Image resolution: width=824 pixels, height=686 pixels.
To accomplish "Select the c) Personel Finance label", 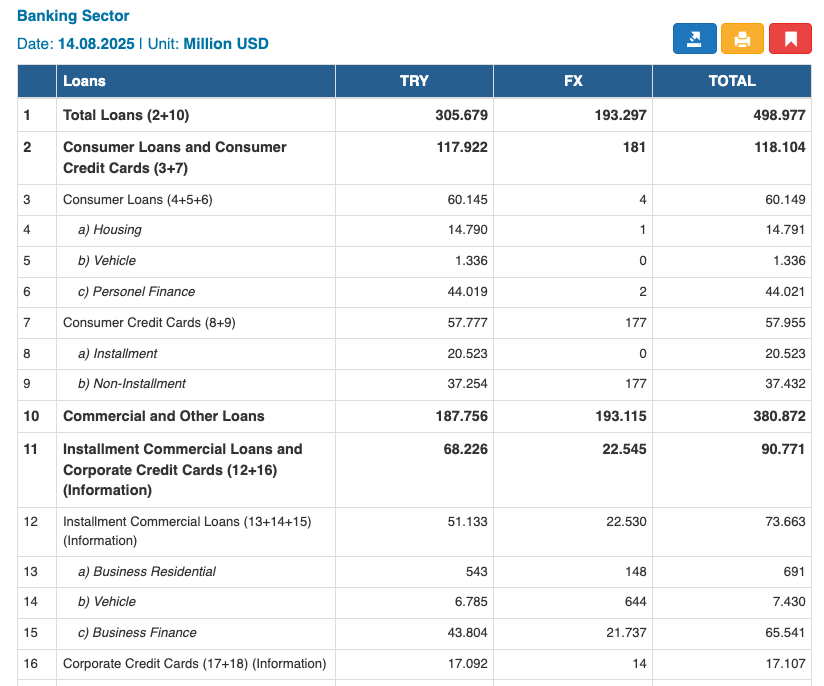I will point(136,292).
